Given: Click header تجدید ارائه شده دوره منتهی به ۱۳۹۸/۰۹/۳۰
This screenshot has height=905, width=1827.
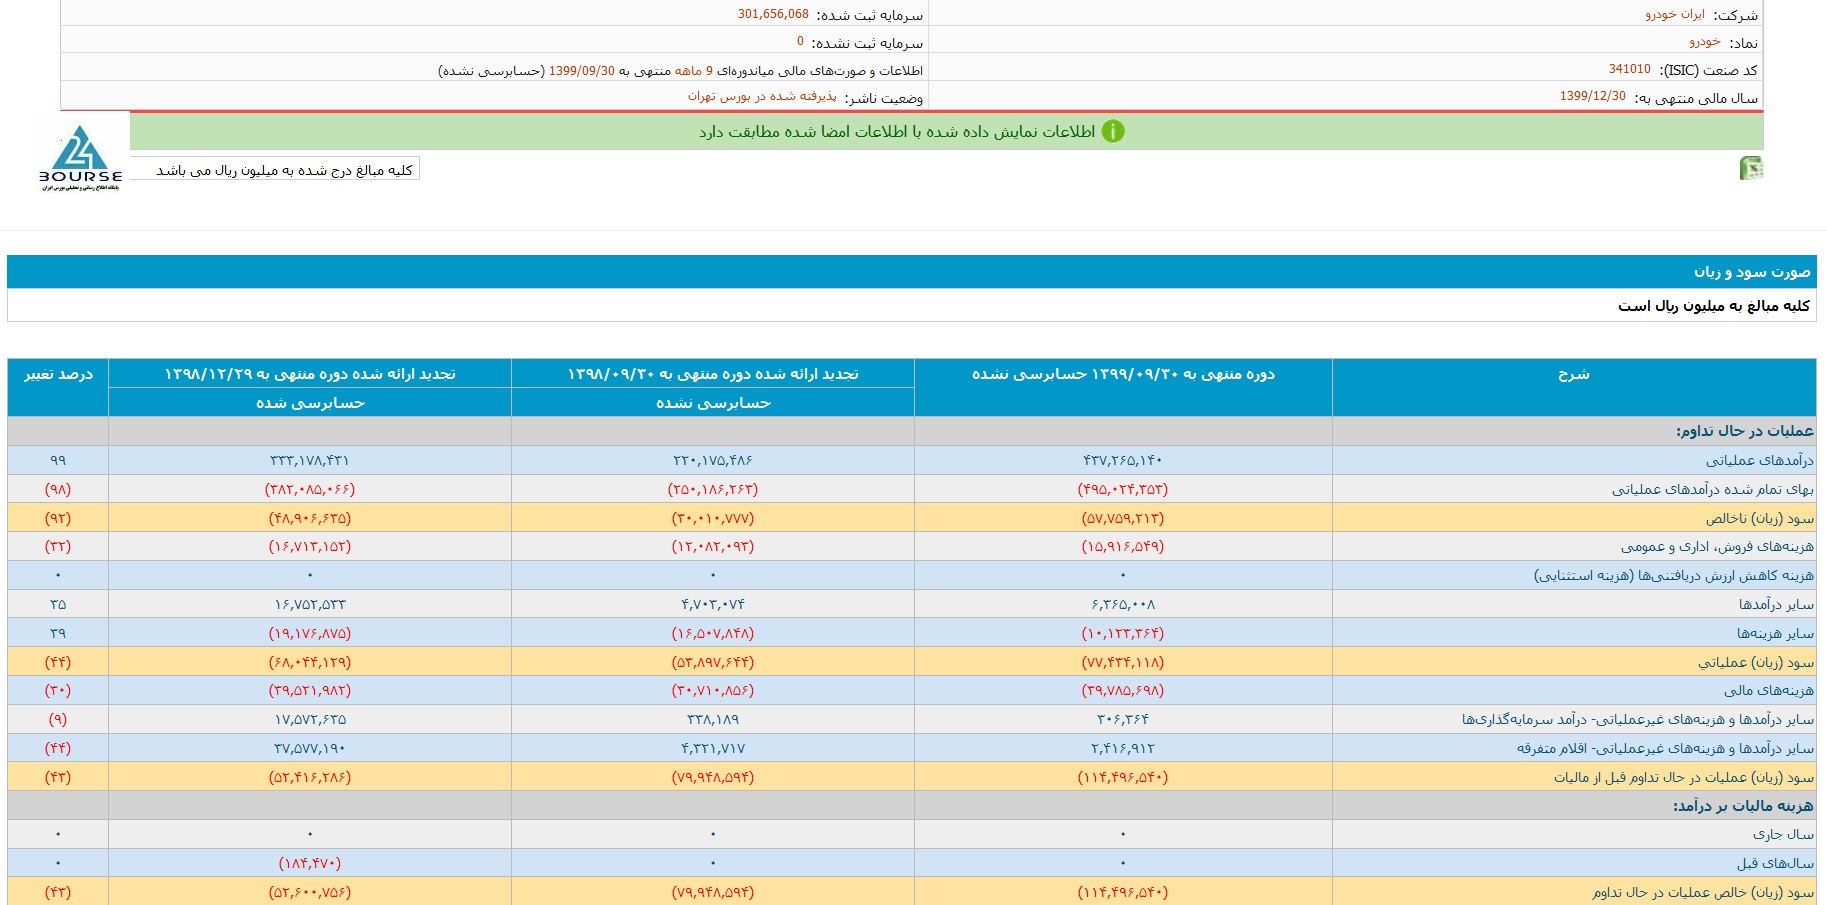Looking at the screenshot, I should tap(713, 373).
